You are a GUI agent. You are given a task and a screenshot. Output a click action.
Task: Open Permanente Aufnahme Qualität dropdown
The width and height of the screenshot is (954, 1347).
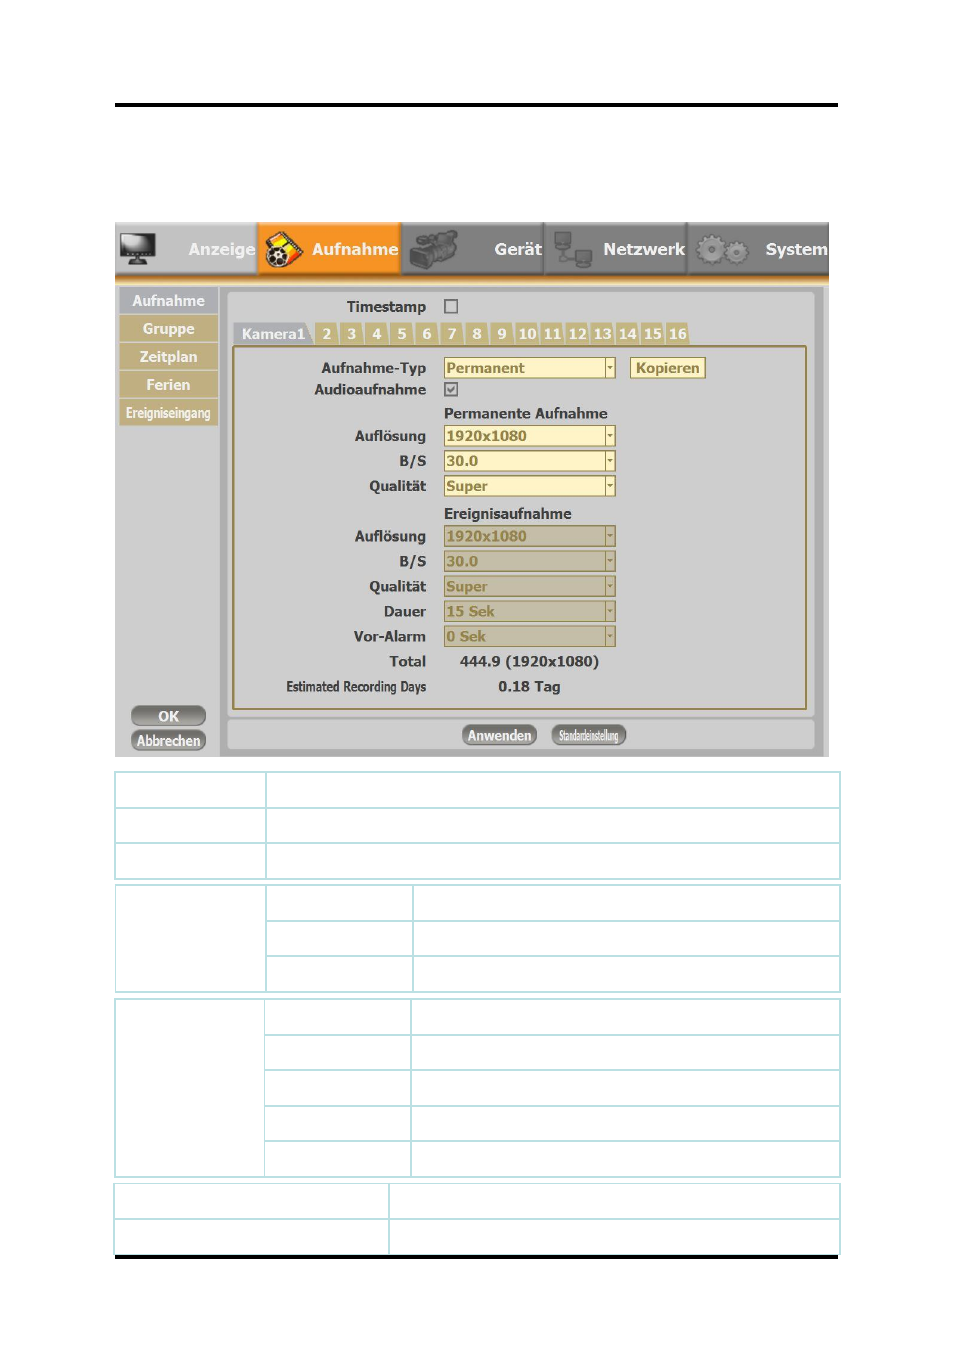[x=529, y=486]
